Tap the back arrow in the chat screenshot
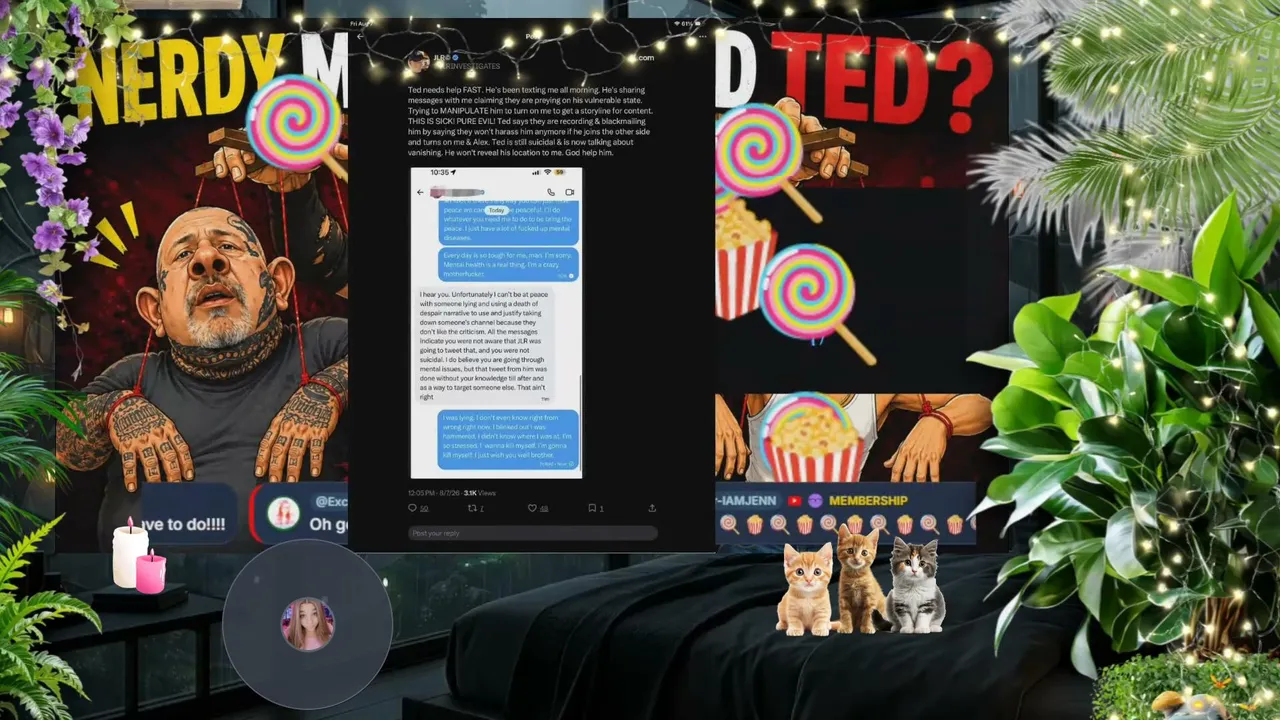Image resolution: width=1280 pixels, height=720 pixels. click(x=421, y=192)
